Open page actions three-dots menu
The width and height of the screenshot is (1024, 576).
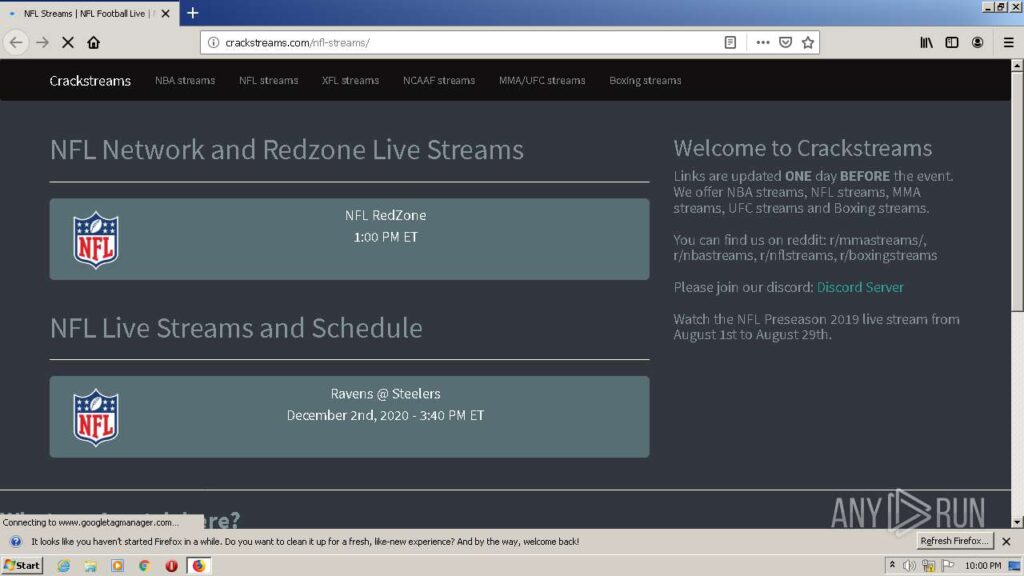(x=762, y=42)
